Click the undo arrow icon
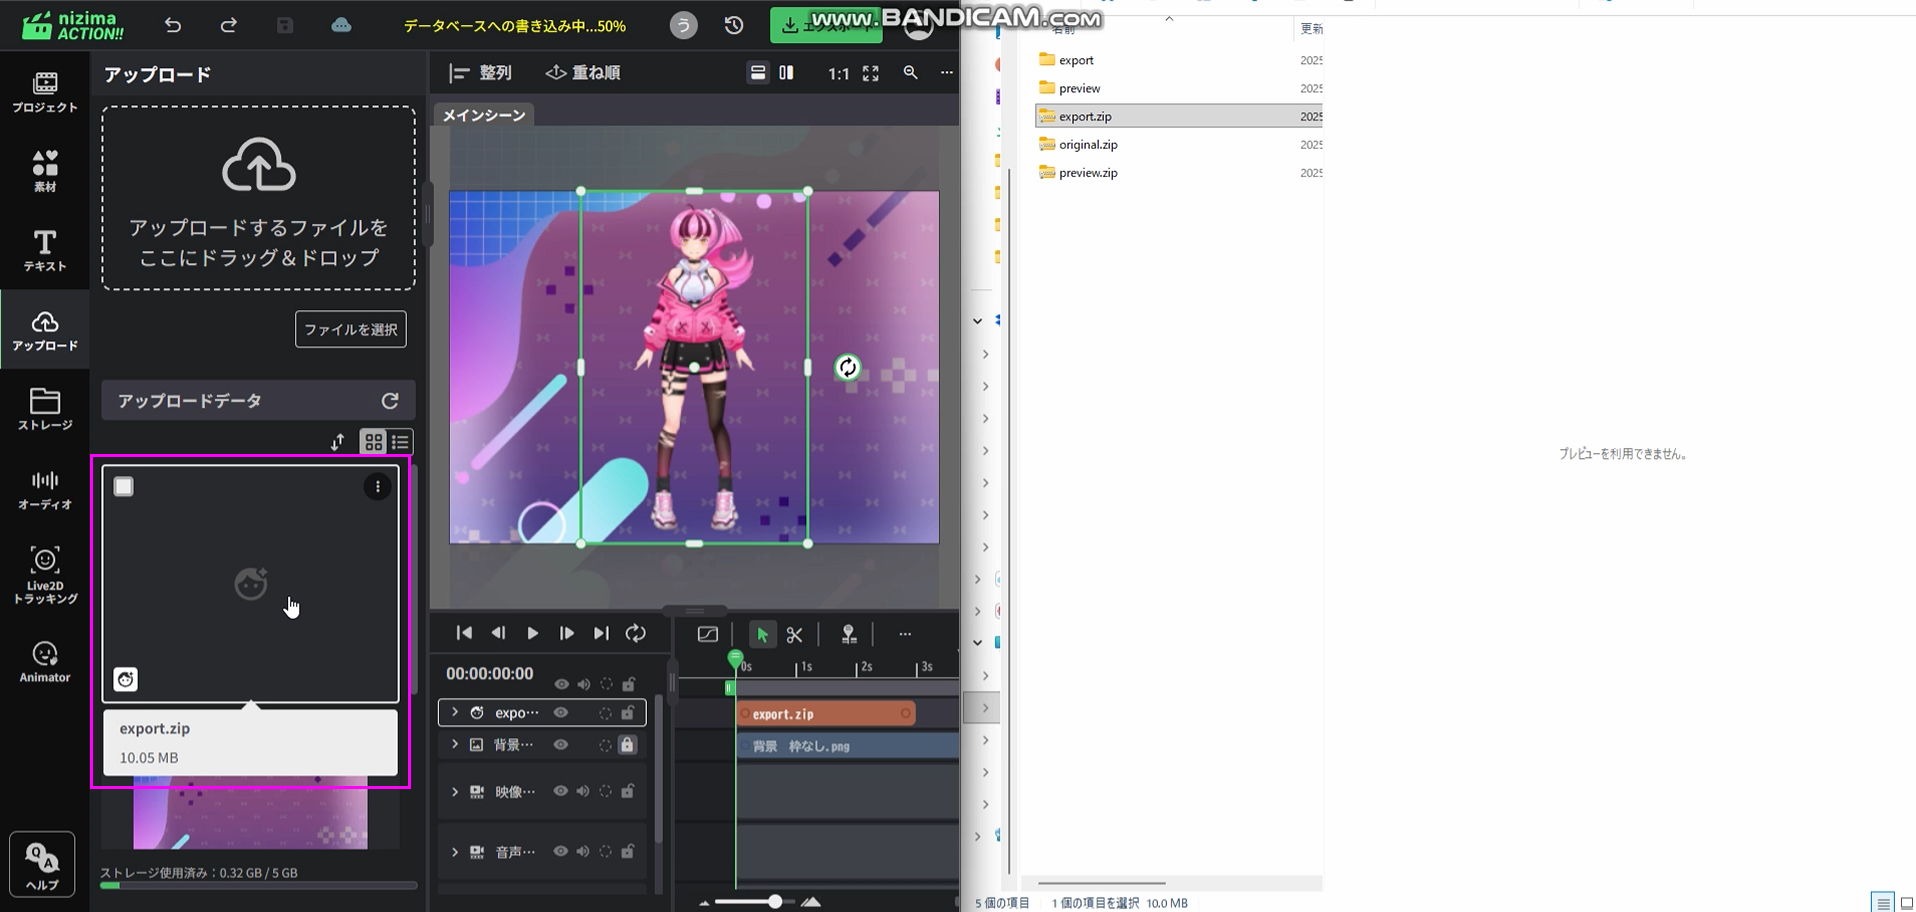Image resolution: width=1916 pixels, height=912 pixels. tap(173, 25)
